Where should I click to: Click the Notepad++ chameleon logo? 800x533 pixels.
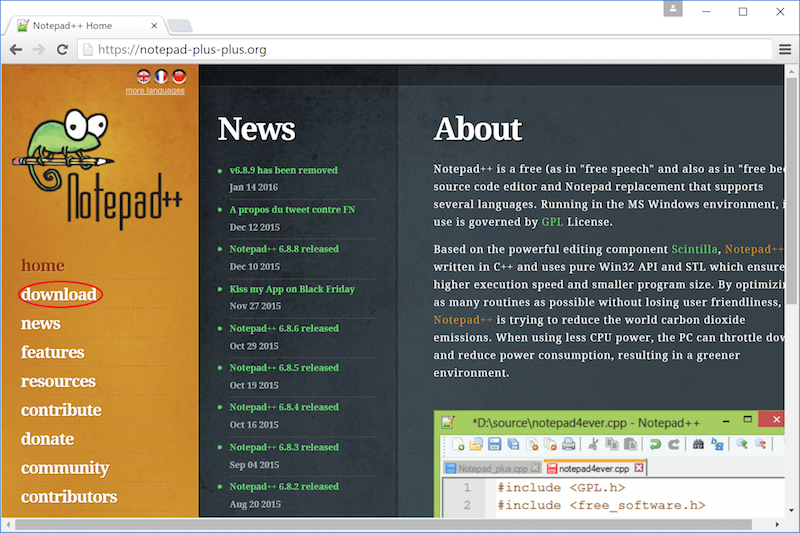pyautogui.click(x=97, y=168)
